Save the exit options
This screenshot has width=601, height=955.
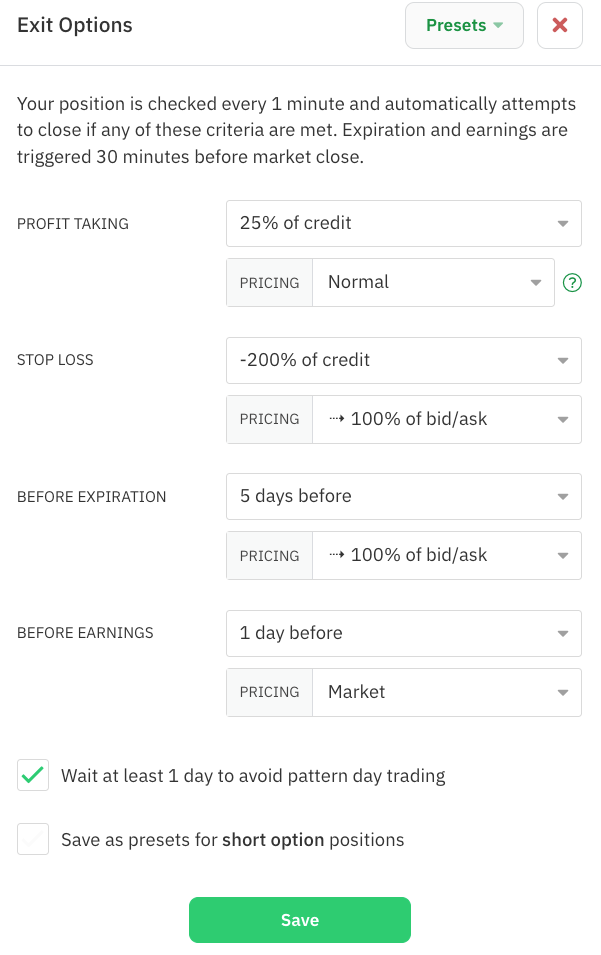300,920
